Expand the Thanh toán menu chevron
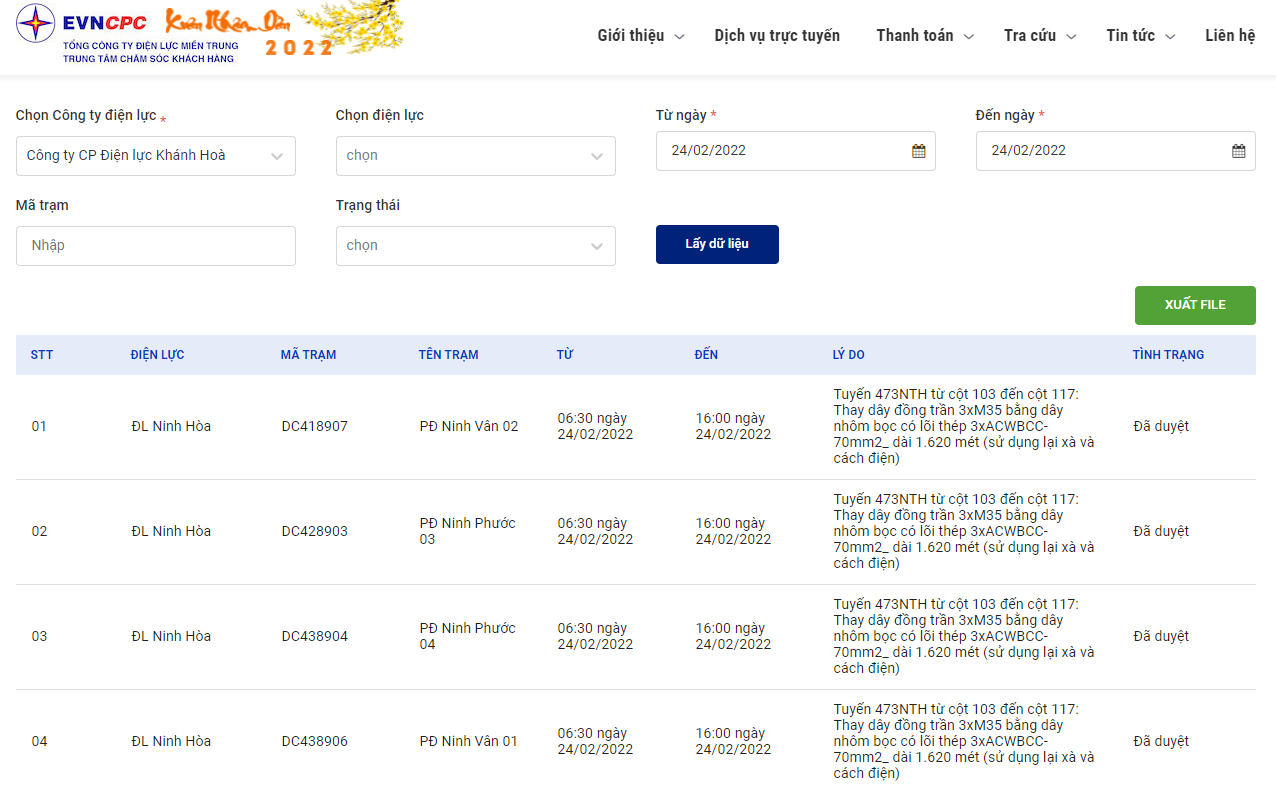This screenshot has width=1276, height=789. pos(969,37)
